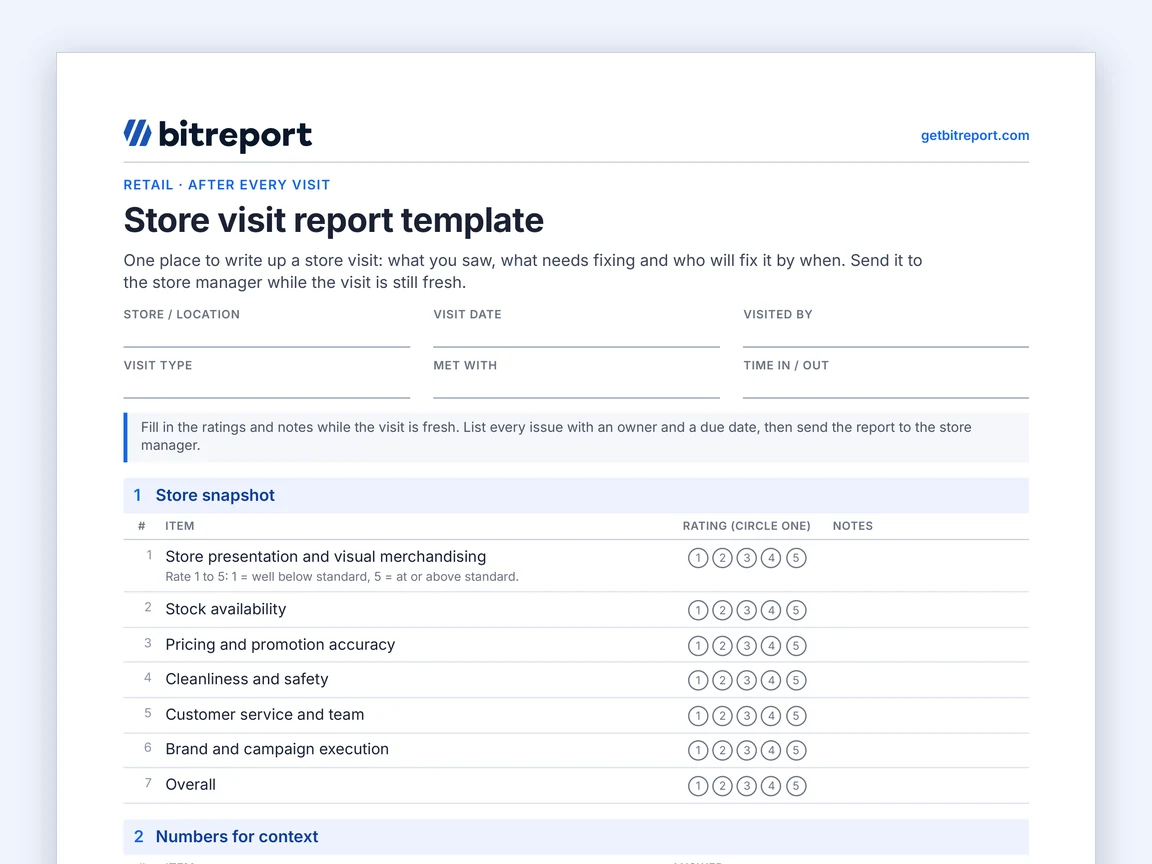Click the Overall row label

pos(190,785)
